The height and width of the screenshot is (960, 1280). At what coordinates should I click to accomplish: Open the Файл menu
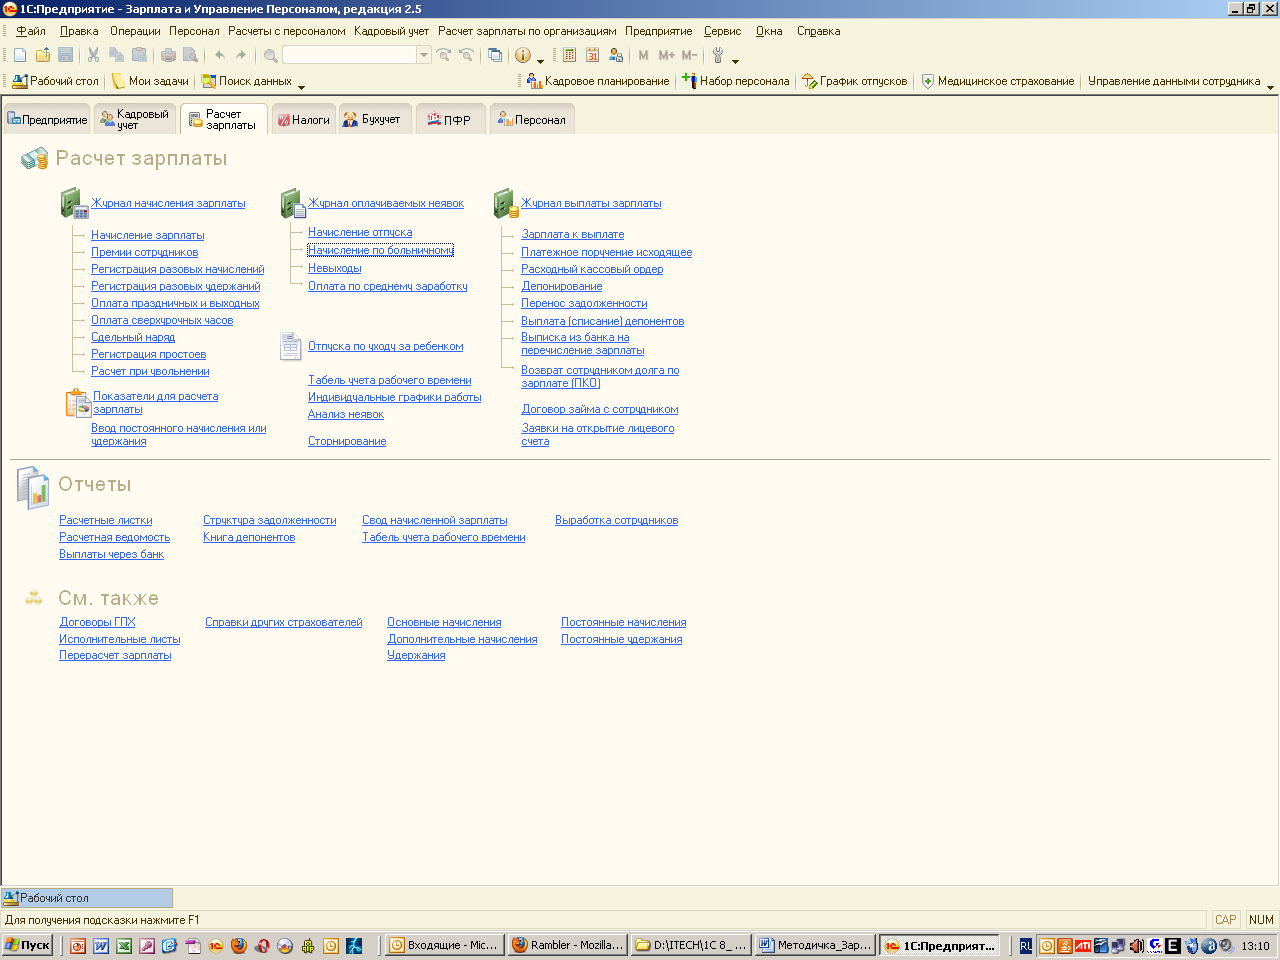(31, 31)
